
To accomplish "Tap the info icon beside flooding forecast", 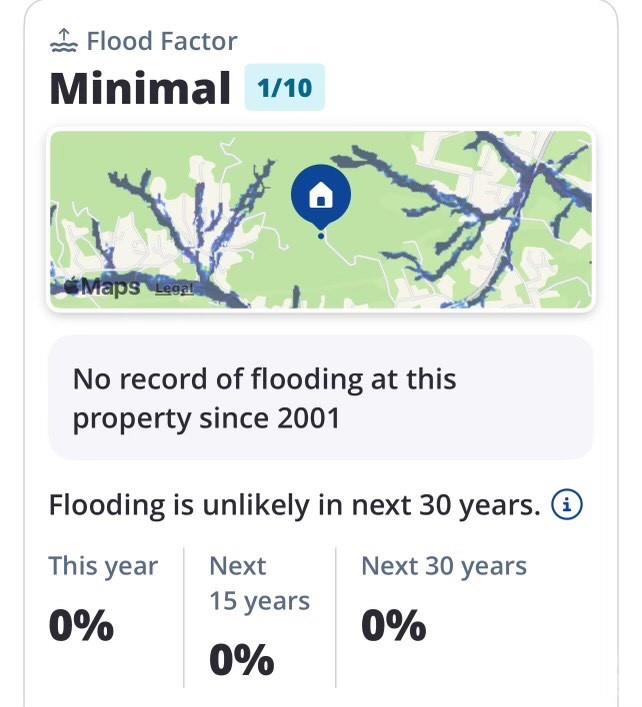I will (567, 505).
